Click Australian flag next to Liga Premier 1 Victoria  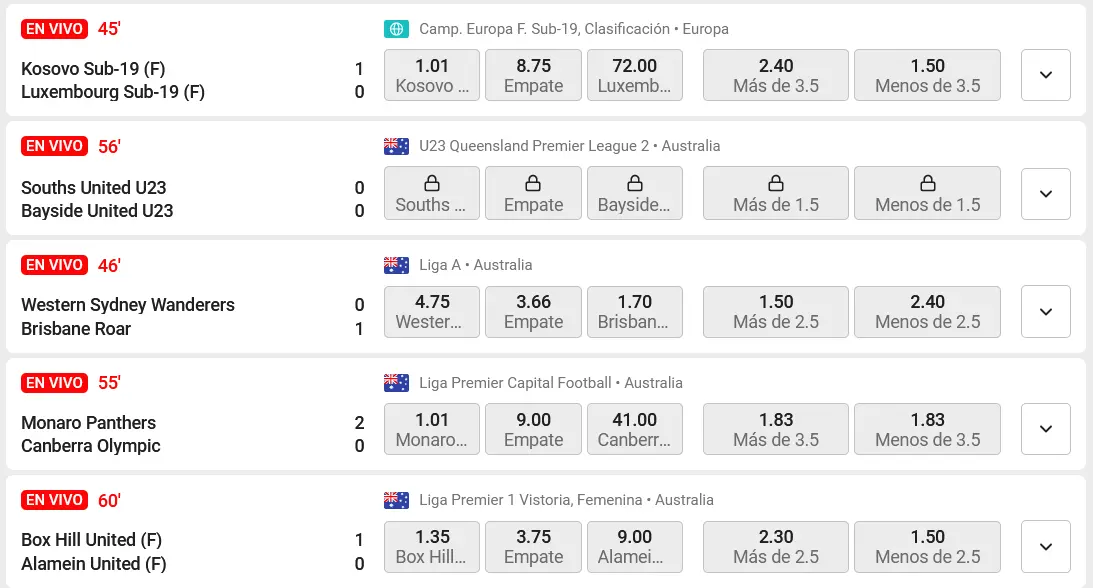tap(396, 500)
